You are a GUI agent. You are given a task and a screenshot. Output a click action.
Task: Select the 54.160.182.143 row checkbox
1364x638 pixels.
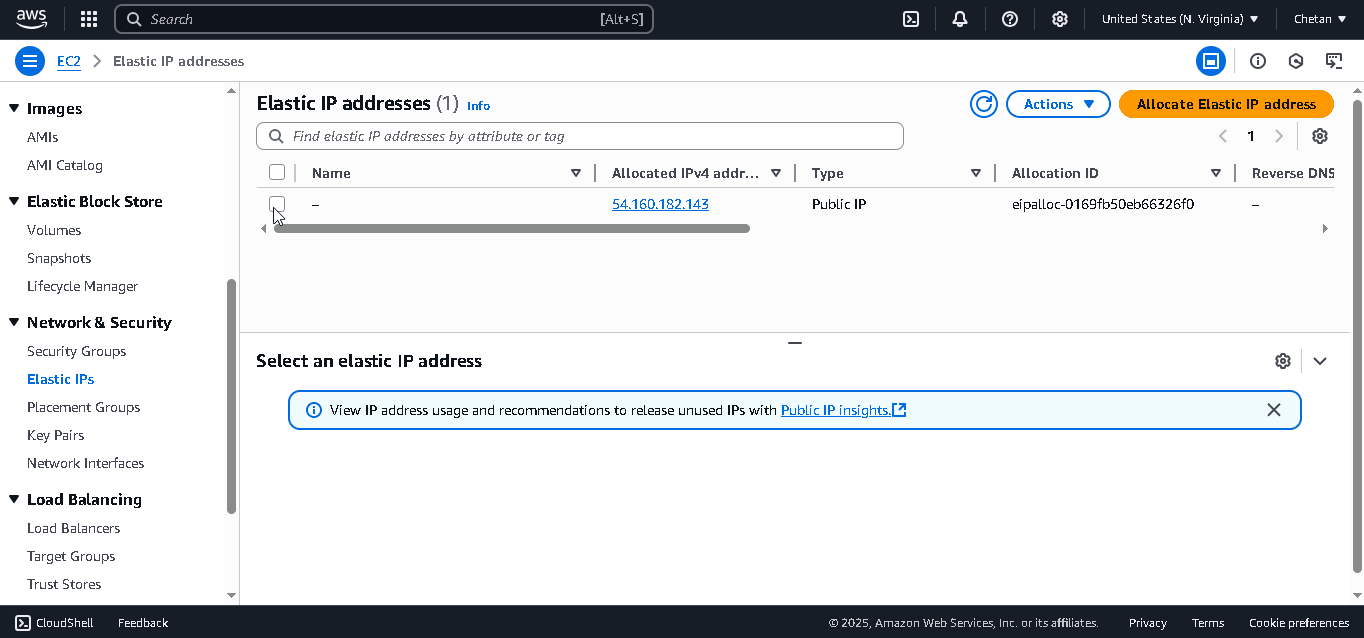click(277, 204)
